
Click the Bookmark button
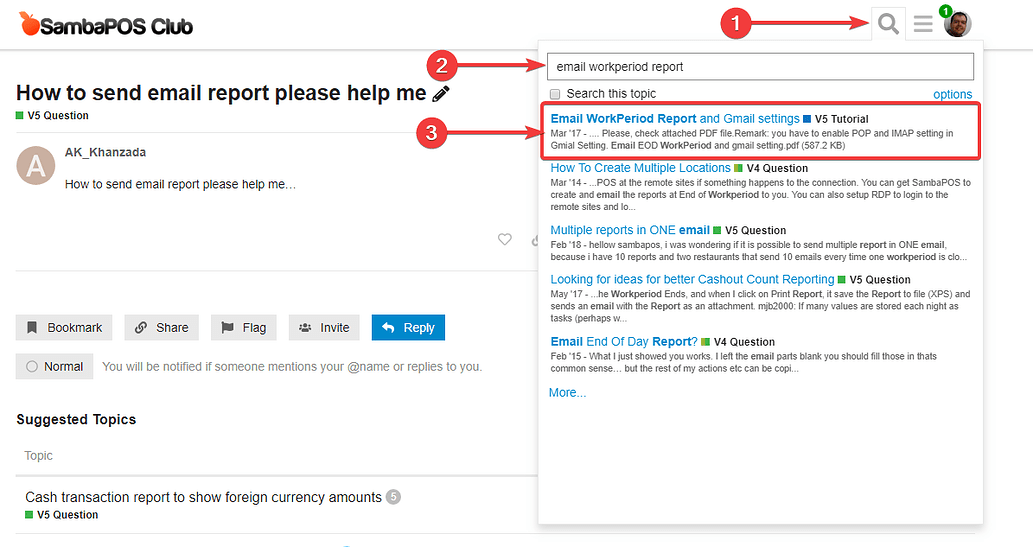64,328
